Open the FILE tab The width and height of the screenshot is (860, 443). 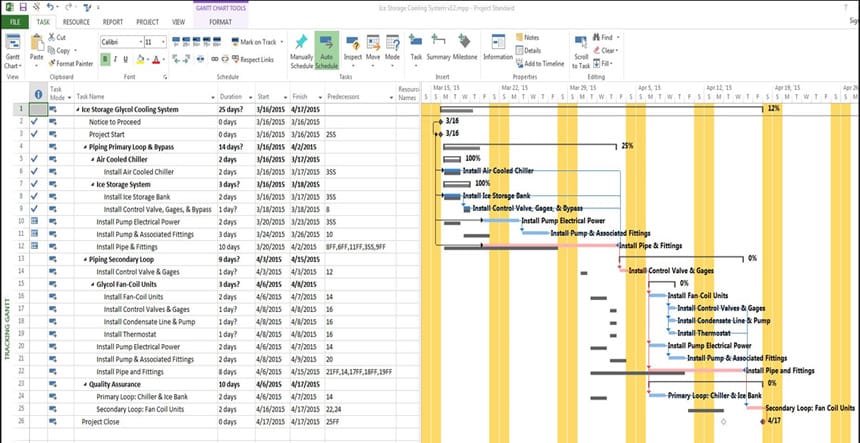point(15,22)
